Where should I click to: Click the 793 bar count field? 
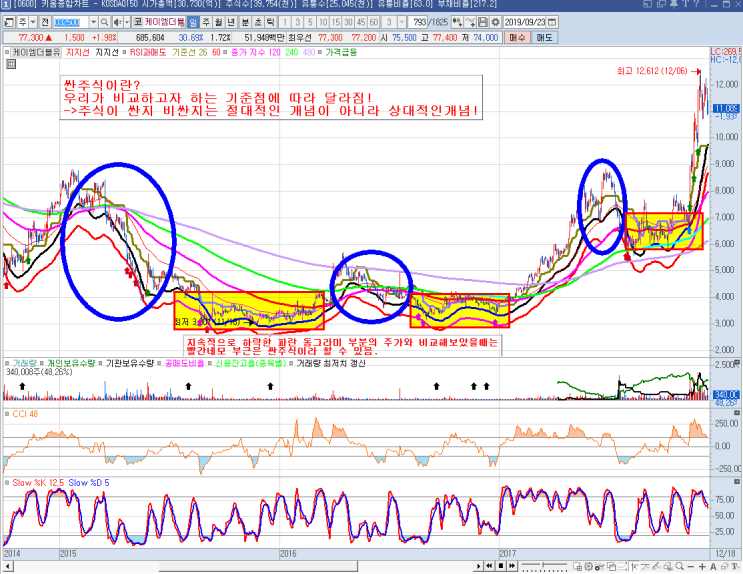coord(419,22)
